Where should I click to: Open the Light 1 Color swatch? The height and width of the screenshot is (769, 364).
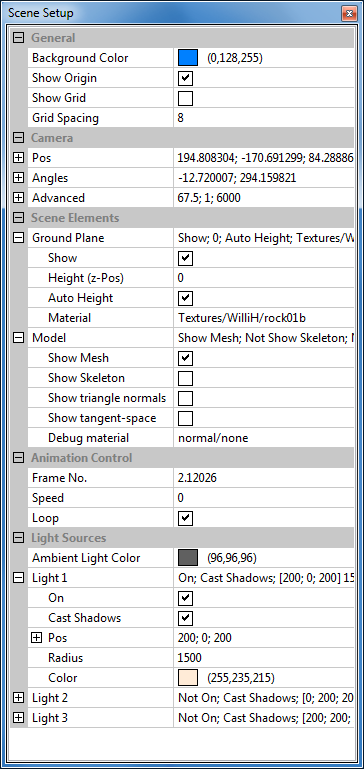pyautogui.click(x=188, y=678)
